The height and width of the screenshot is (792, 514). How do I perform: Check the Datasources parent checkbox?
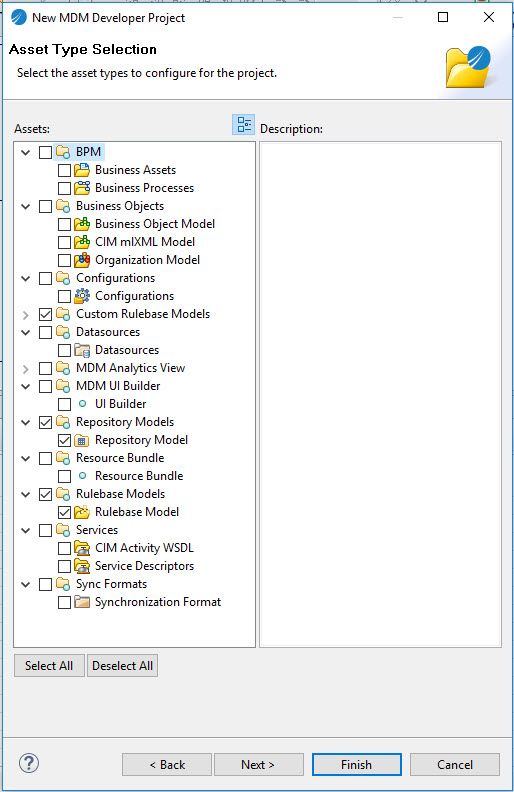[x=45, y=332]
